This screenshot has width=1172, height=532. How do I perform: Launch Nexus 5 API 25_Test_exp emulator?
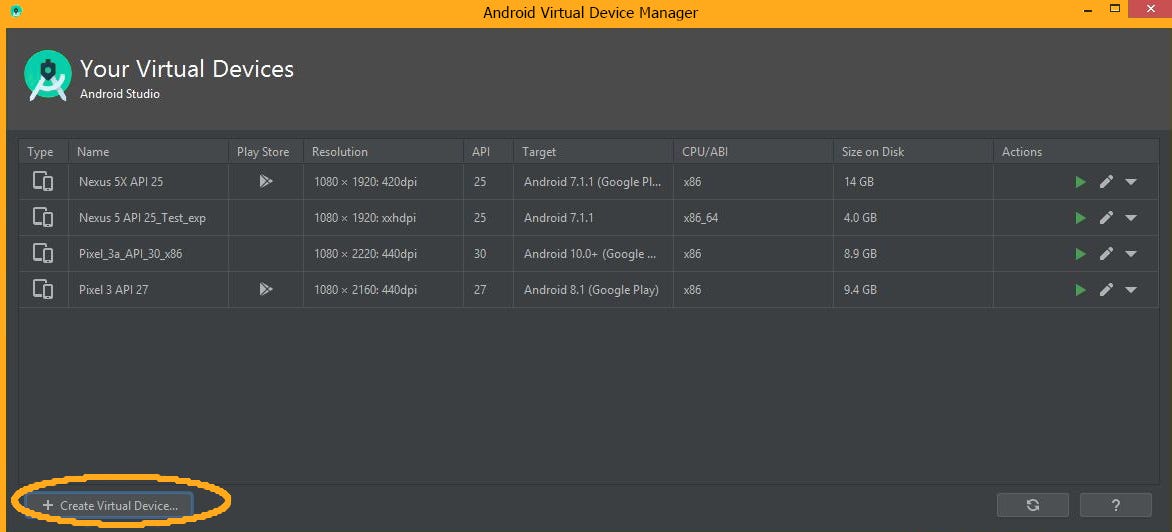pos(1080,217)
